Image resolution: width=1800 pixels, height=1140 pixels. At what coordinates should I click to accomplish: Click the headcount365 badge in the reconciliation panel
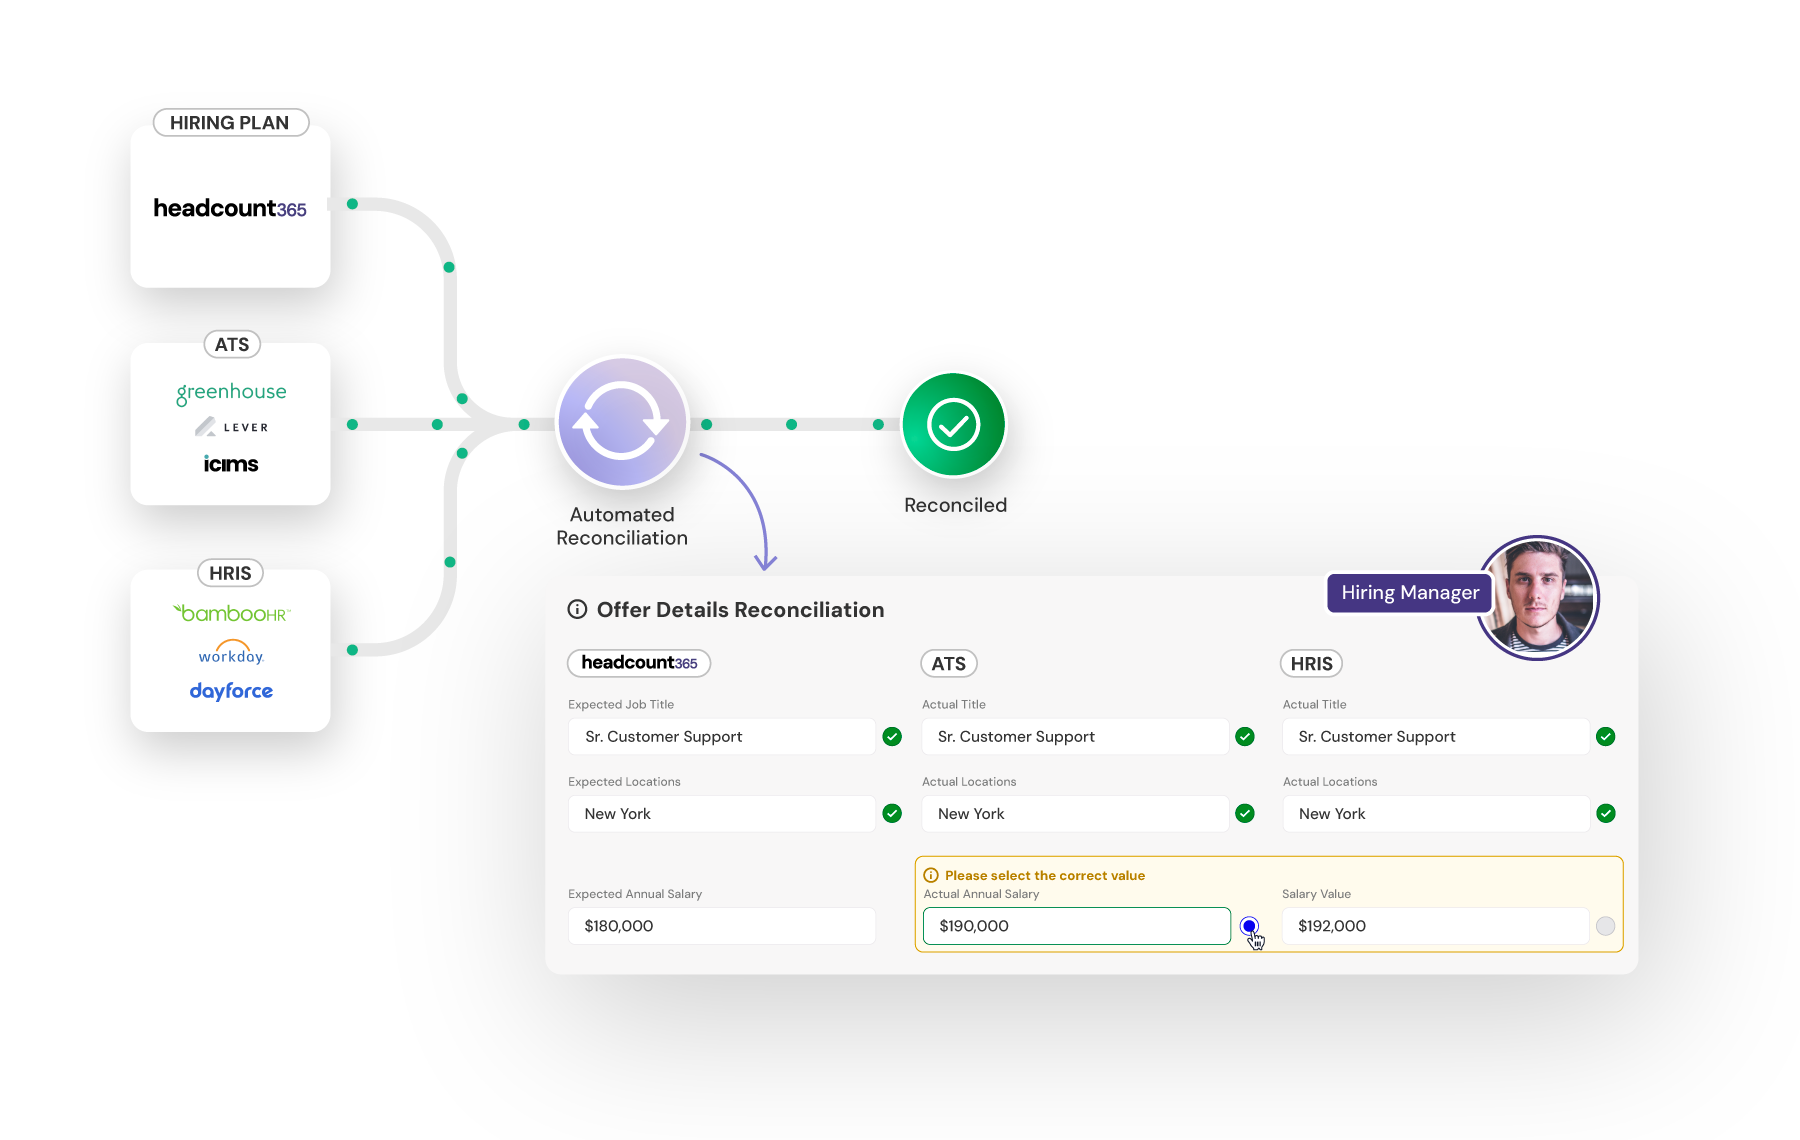click(638, 663)
